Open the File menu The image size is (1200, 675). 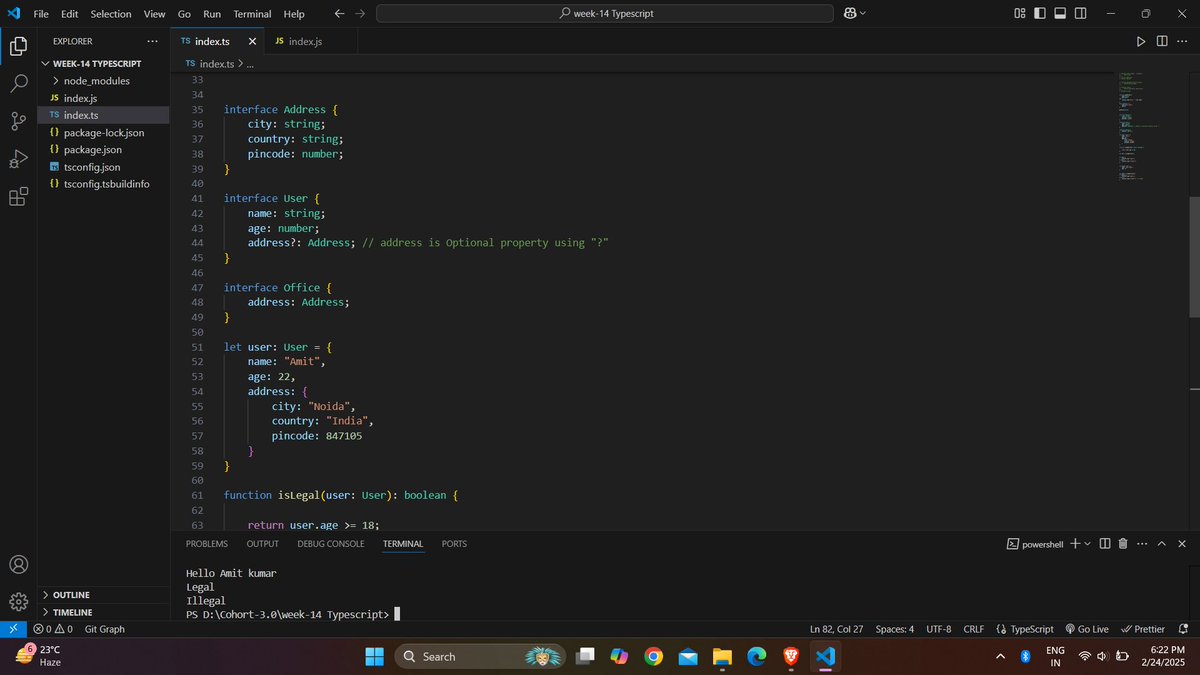click(x=41, y=14)
